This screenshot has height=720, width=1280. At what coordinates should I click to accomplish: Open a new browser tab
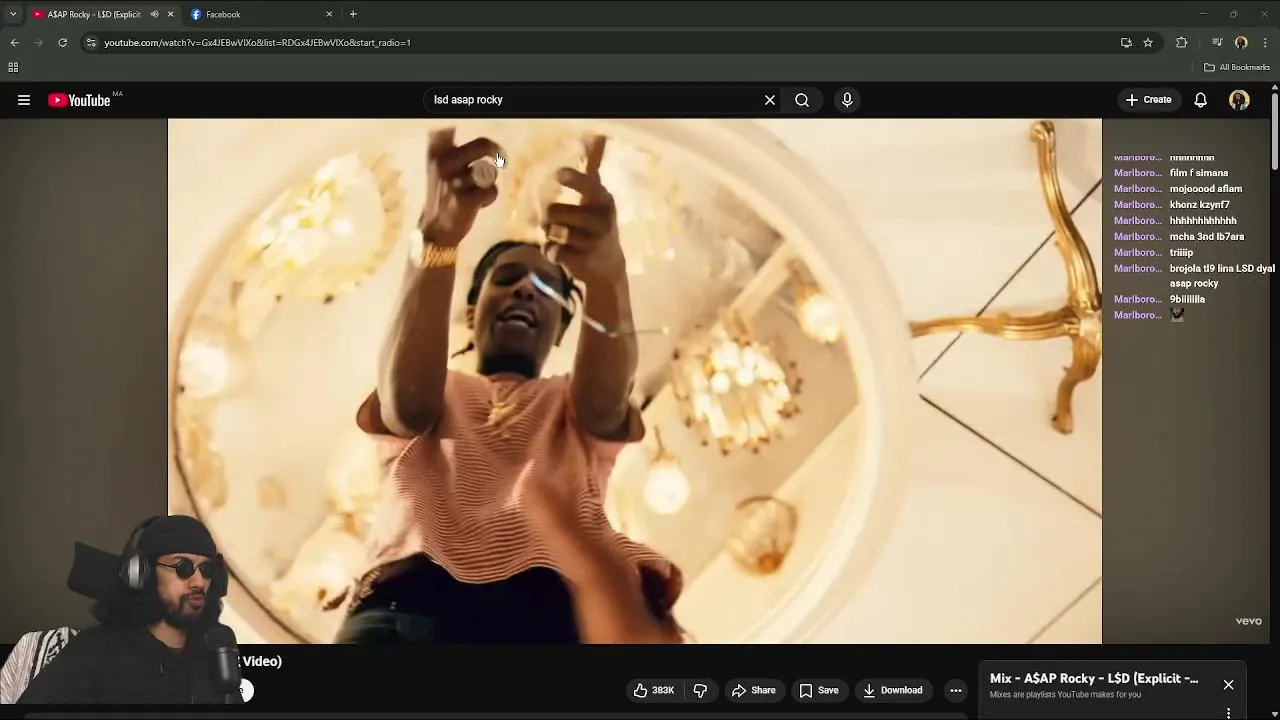(x=353, y=14)
